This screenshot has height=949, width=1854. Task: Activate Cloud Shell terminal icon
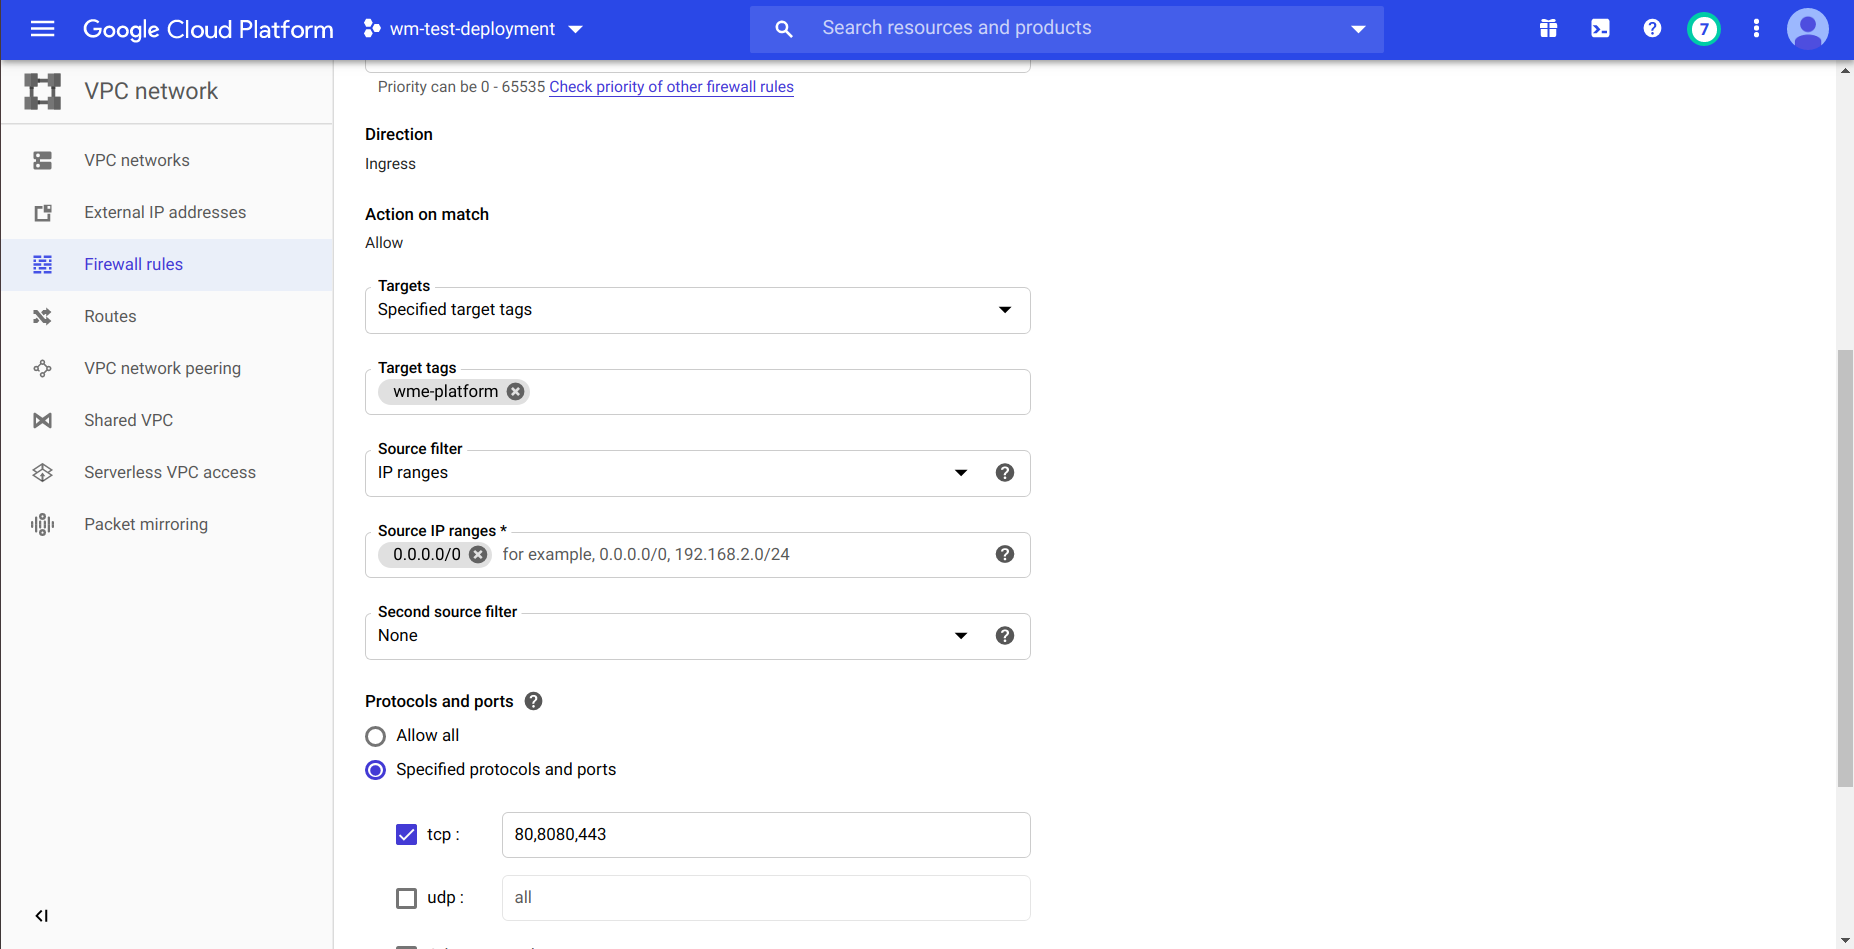point(1600,29)
